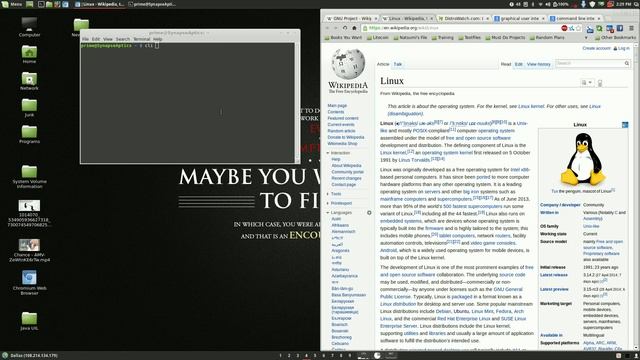Expand Print/export sidebar section
This screenshot has width=640, height=360.
coord(339,203)
